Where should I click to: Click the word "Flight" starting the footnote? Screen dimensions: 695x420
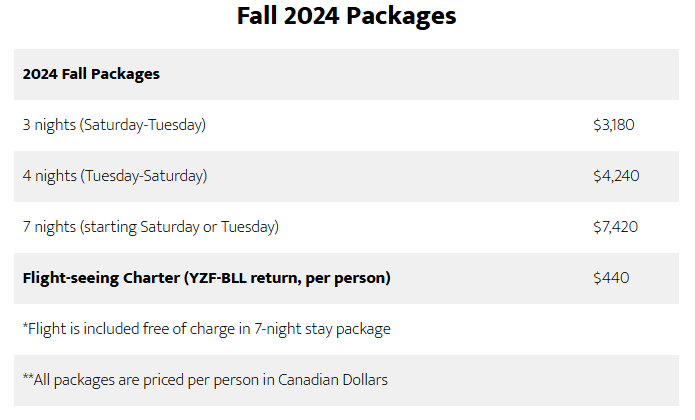click(x=46, y=329)
